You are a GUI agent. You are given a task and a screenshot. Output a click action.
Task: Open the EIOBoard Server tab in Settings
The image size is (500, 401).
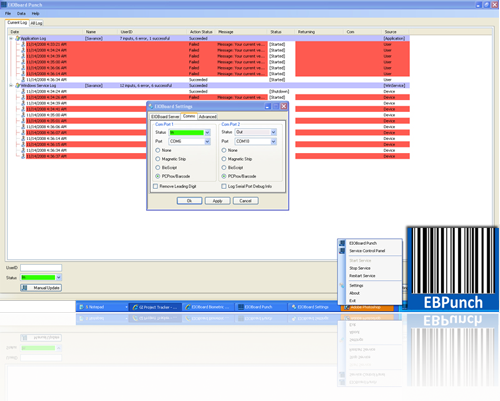tap(165, 117)
